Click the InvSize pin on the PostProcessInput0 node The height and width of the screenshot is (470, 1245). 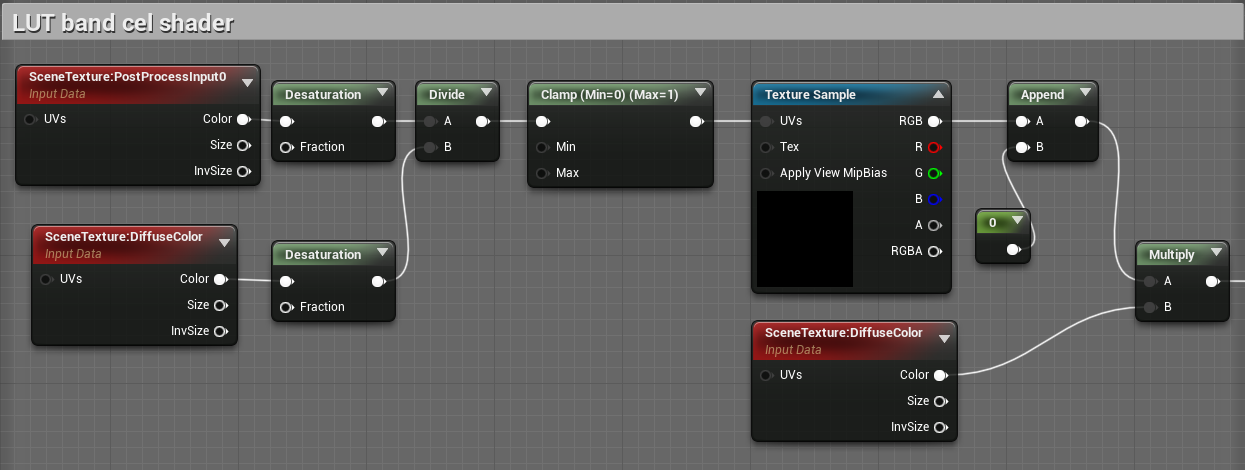pyautogui.click(x=243, y=171)
